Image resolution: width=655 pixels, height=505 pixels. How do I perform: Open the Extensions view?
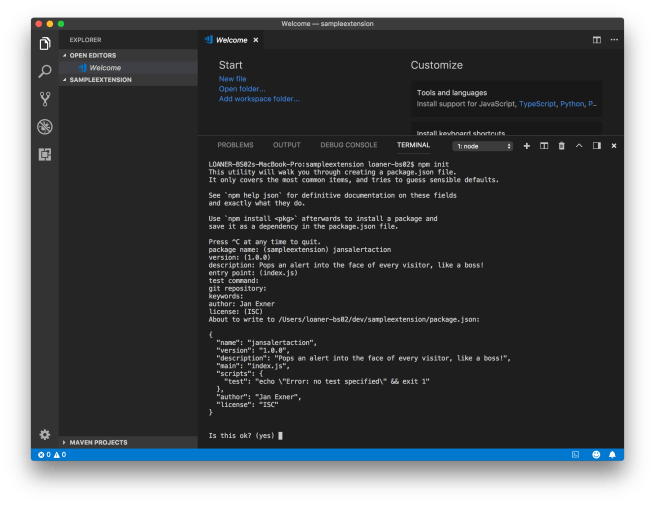(45, 154)
